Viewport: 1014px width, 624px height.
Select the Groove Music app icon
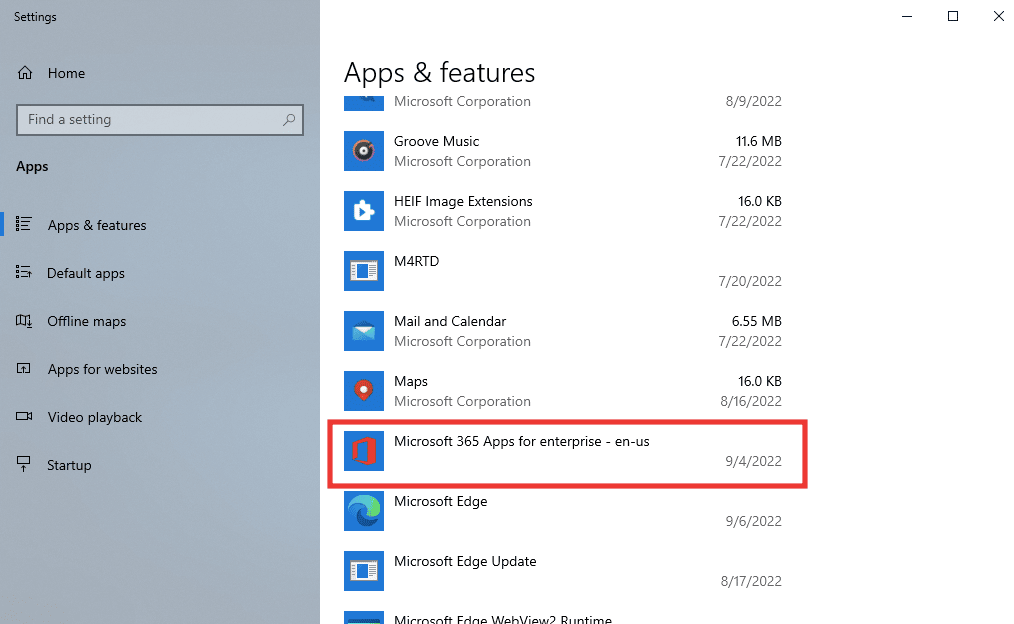coord(363,151)
